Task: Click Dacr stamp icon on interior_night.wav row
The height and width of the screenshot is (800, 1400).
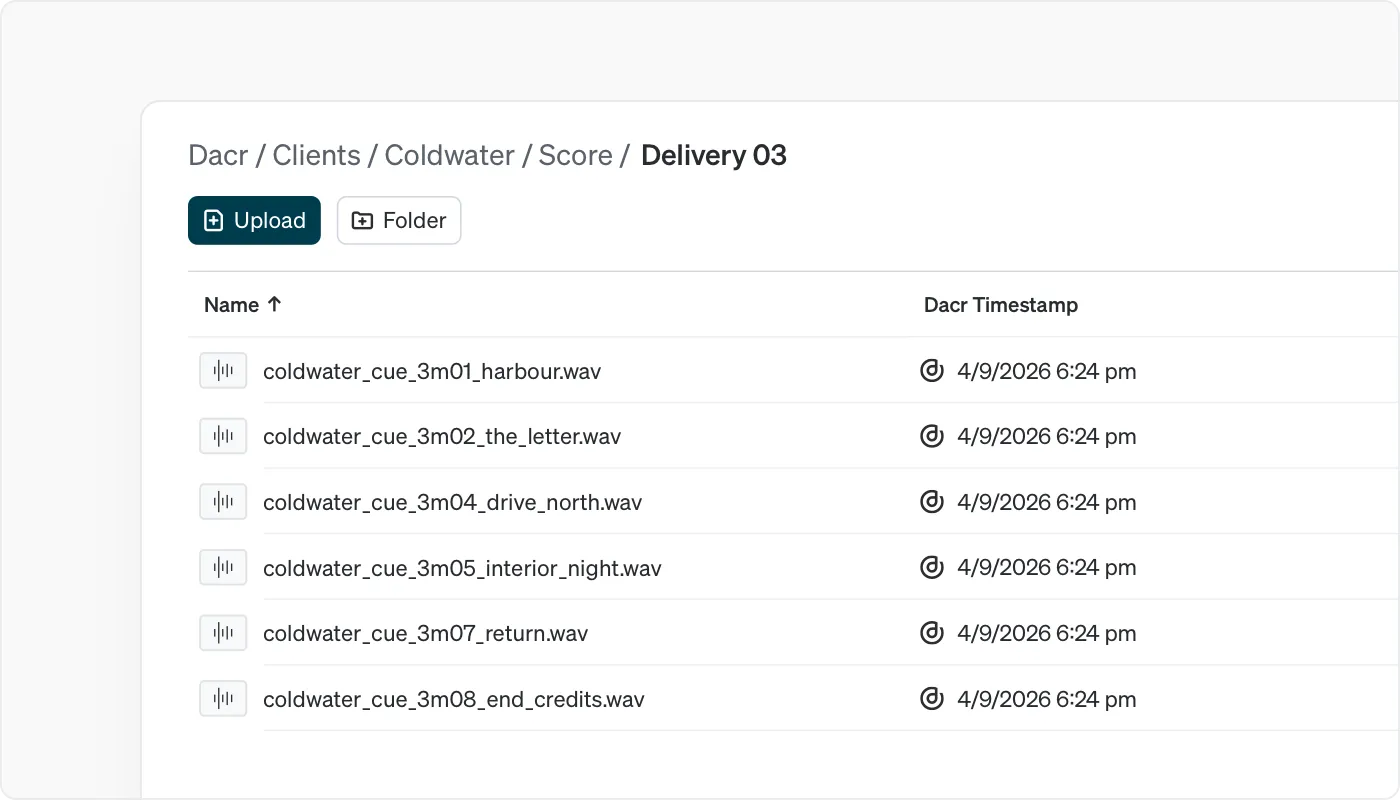Action: (x=932, y=568)
